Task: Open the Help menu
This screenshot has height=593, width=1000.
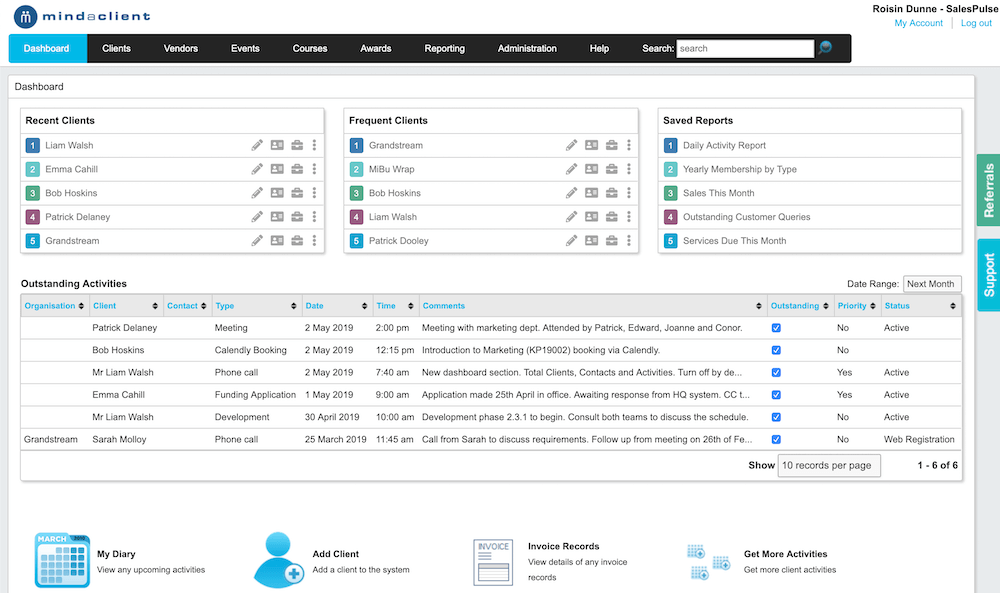Action: coord(599,48)
